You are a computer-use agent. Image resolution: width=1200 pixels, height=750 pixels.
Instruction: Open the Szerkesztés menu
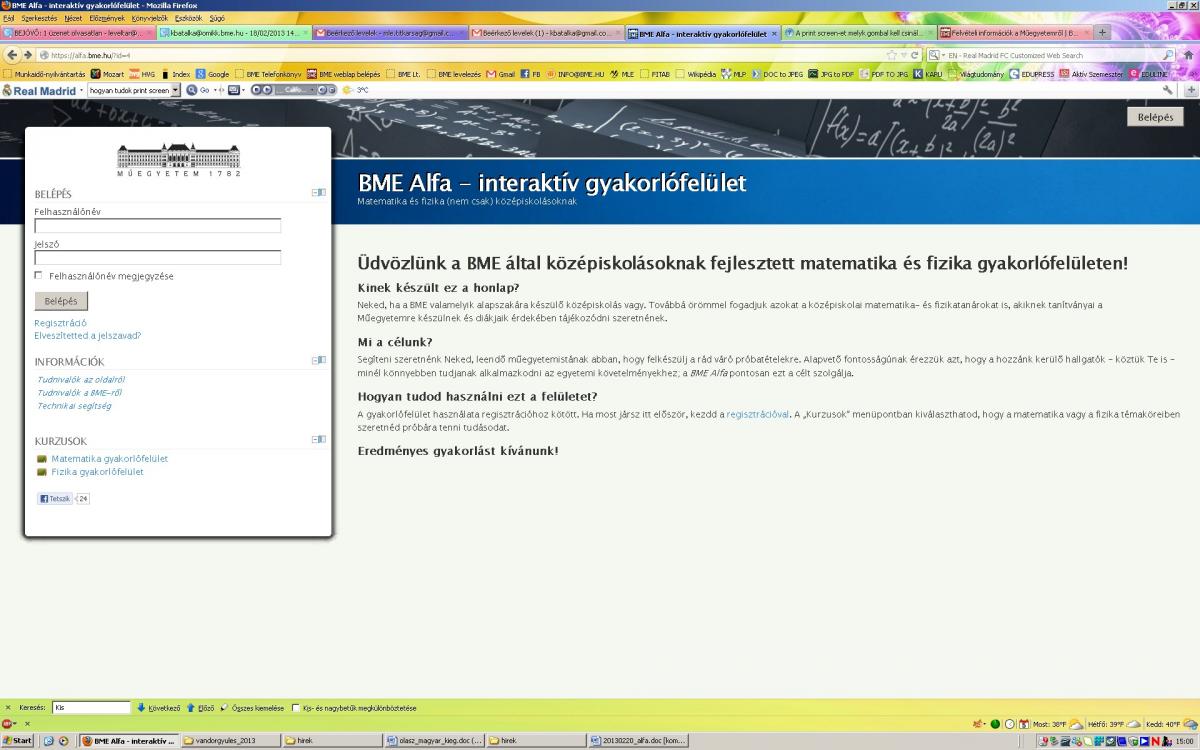tap(39, 18)
